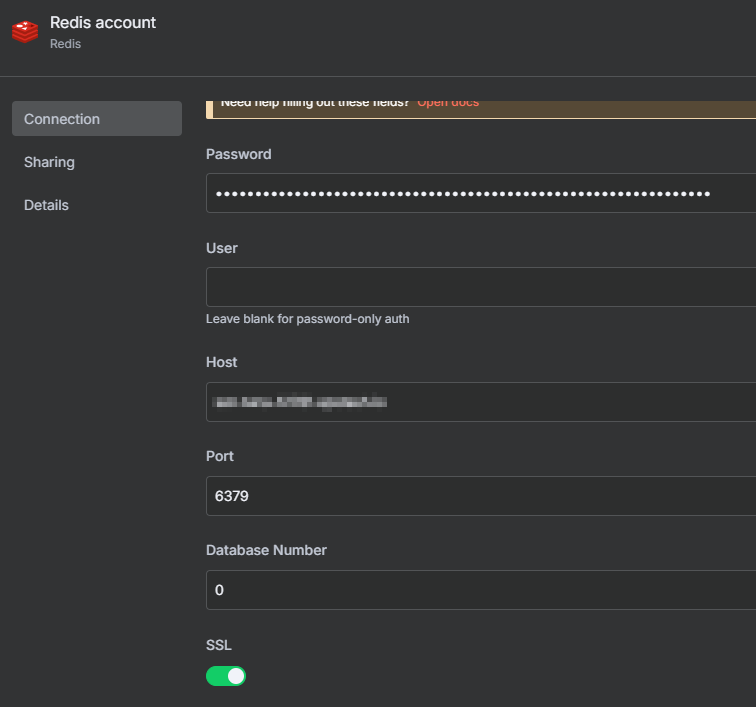756x707 pixels.
Task: Click the User field label
Action: click(x=222, y=248)
